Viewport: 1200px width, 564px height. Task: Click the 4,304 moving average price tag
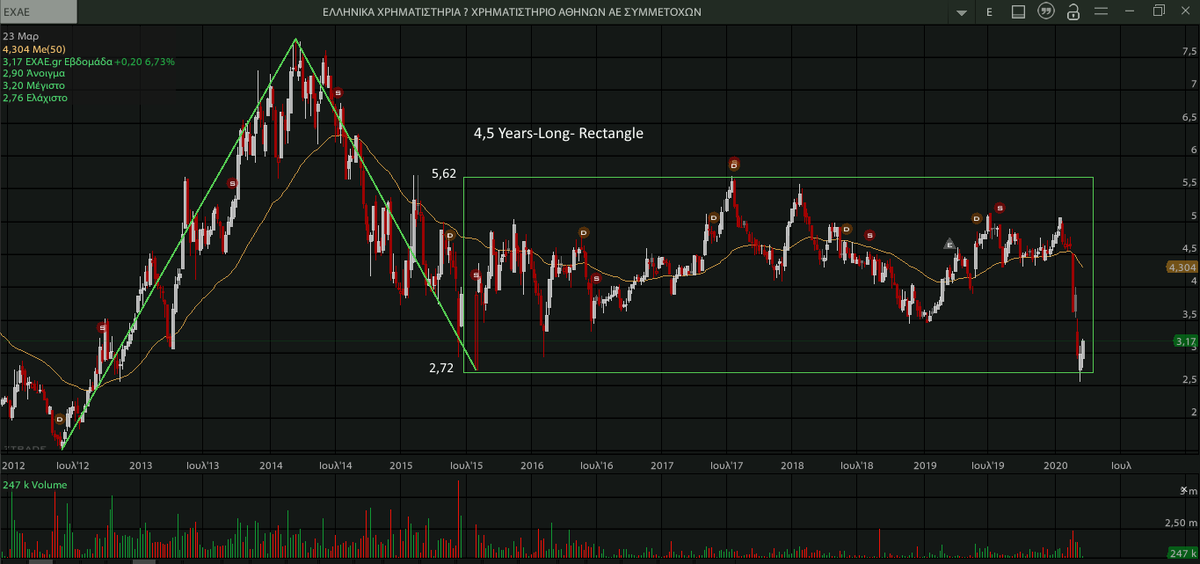1182,267
